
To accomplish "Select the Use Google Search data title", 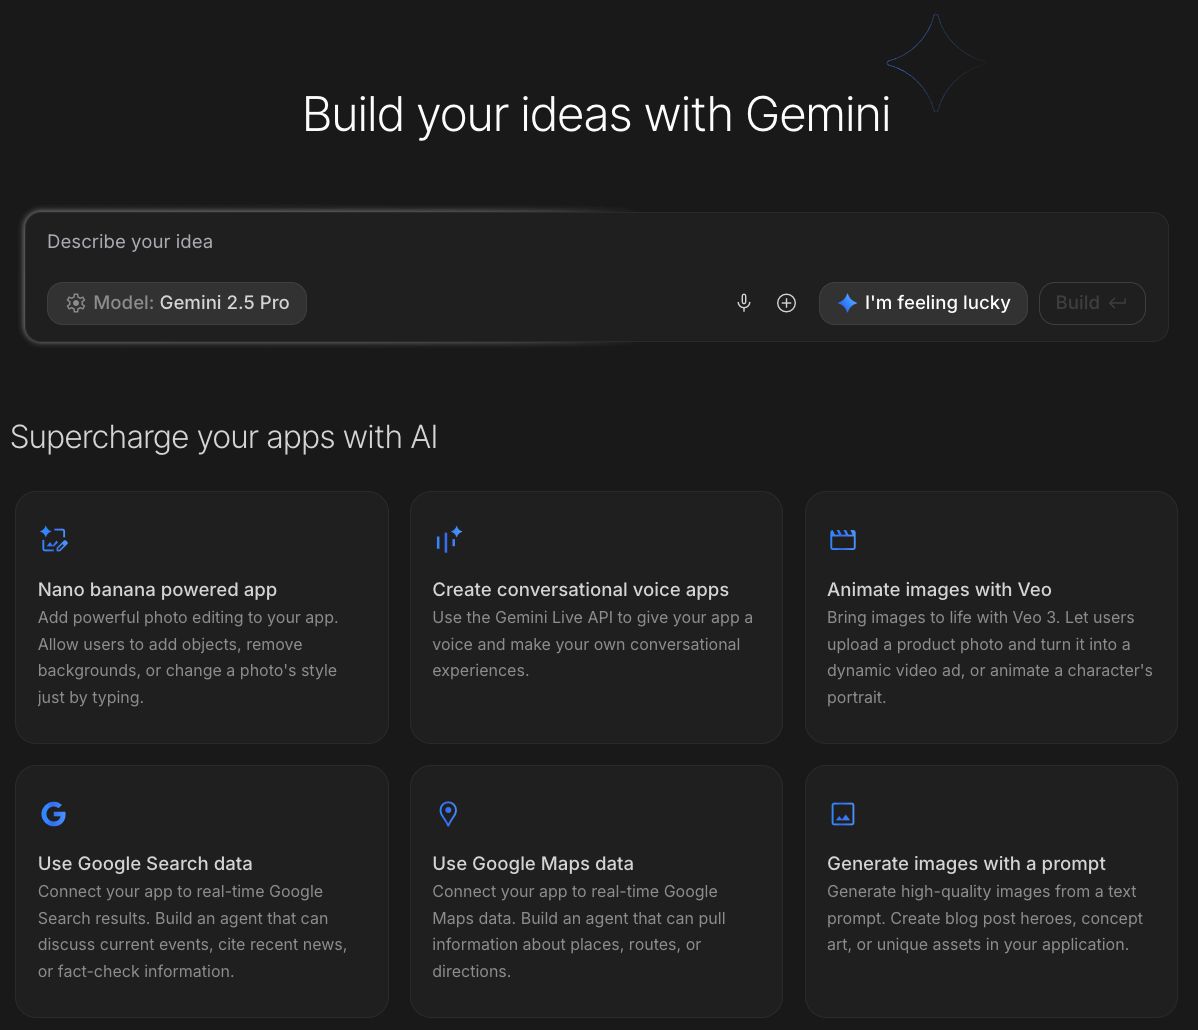I will [x=145, y=863].
